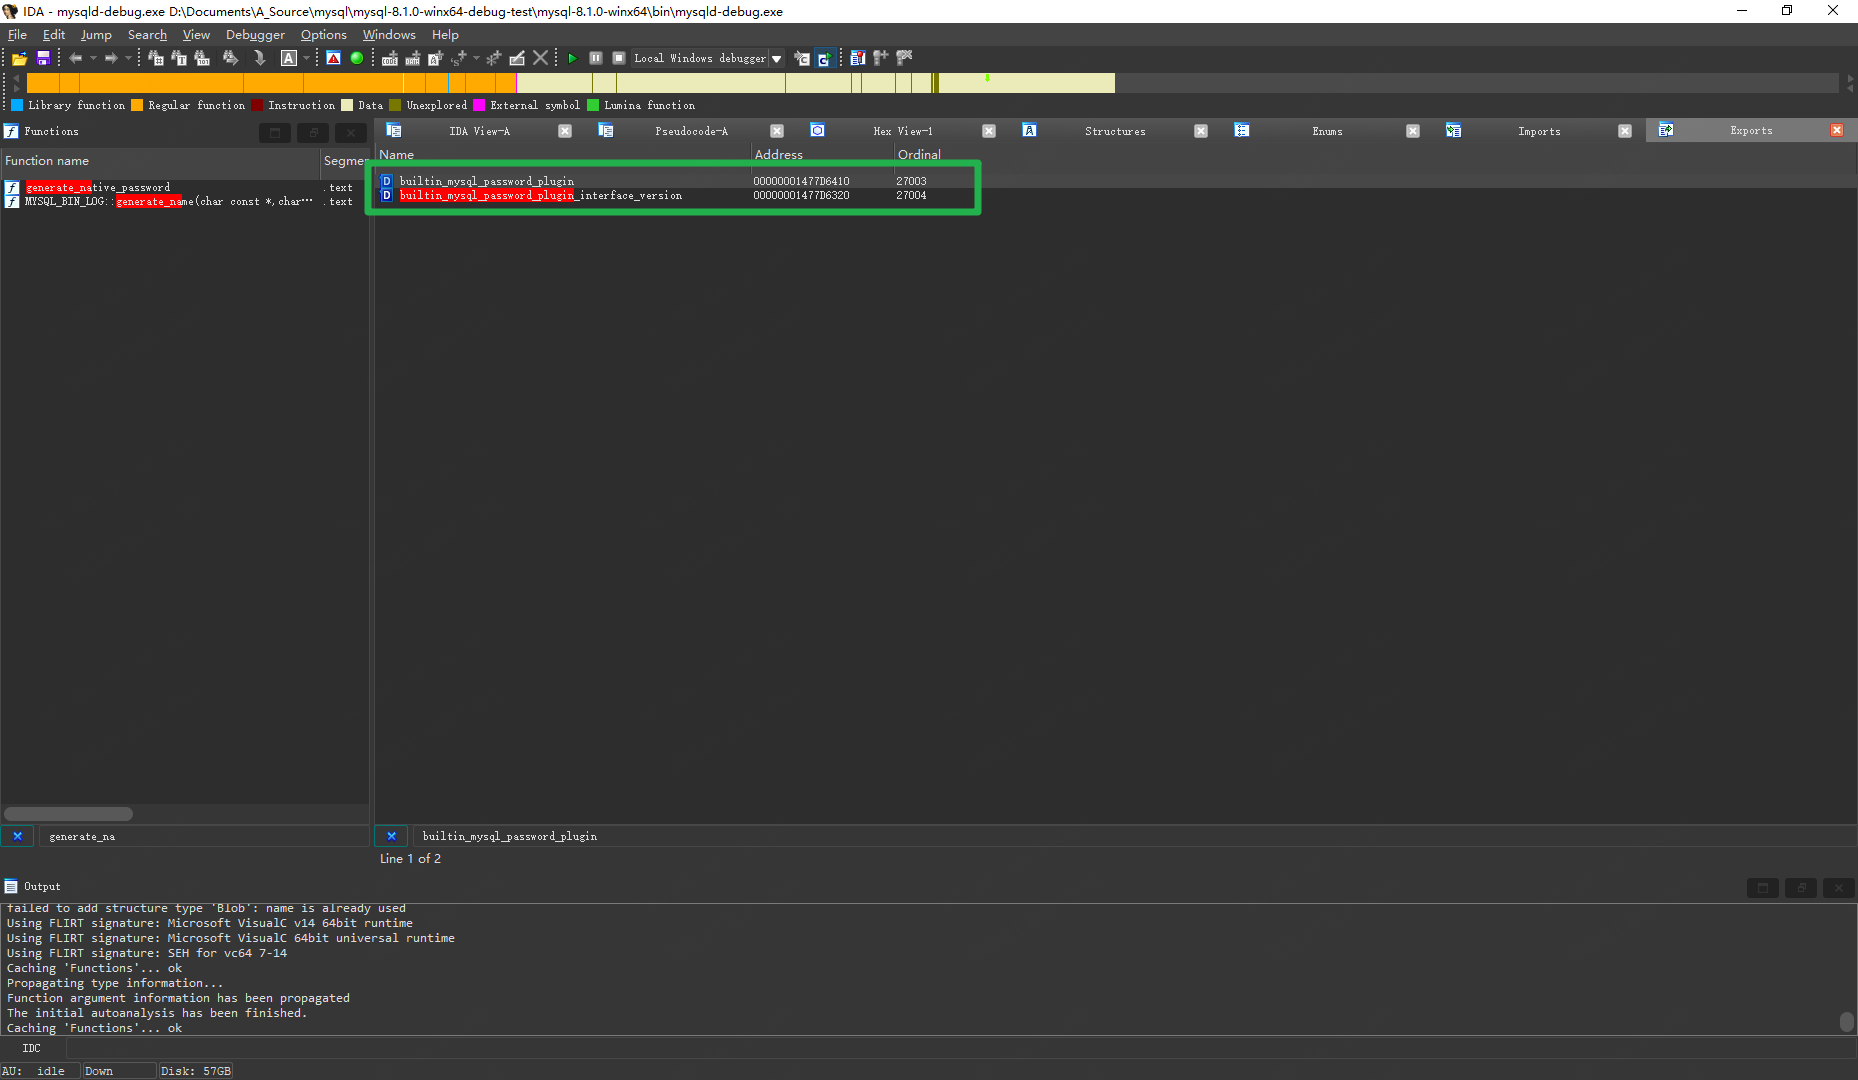
Task: Close the Exports tab
Action: click(x=1837, y=131)
